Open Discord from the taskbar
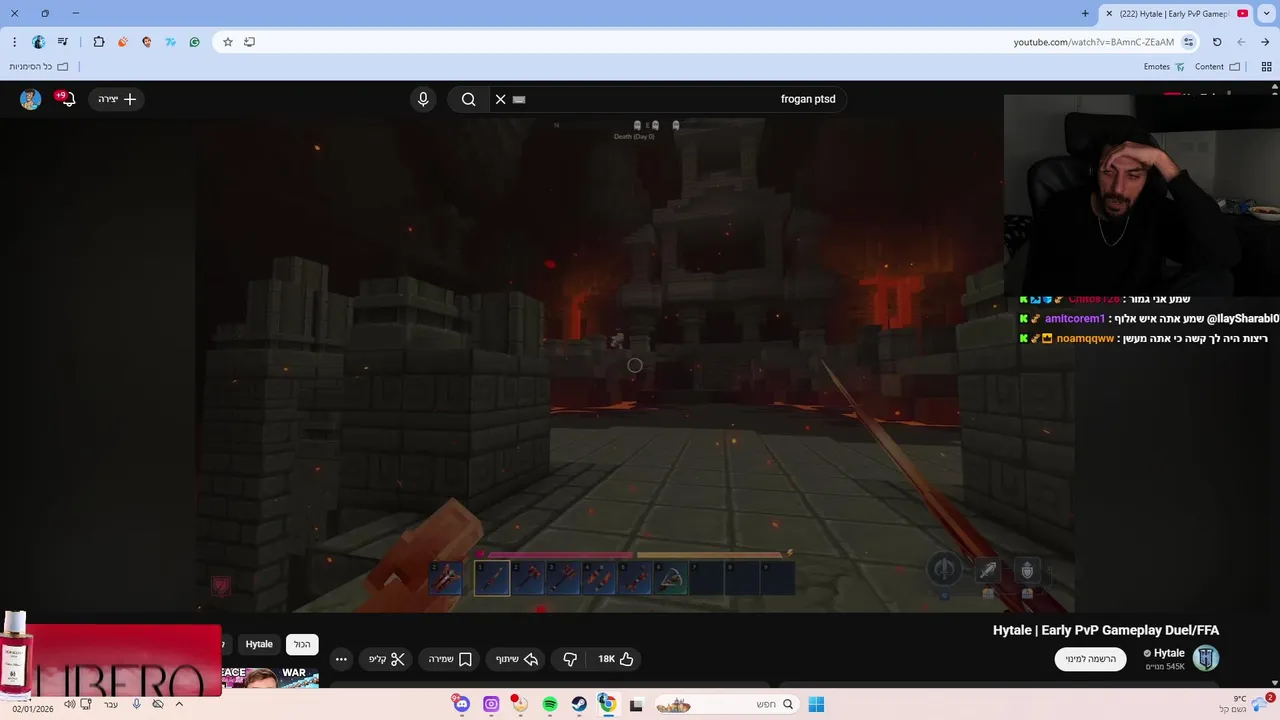The height and width of the screenshot is (720, 1280). [x=461, y=704]
